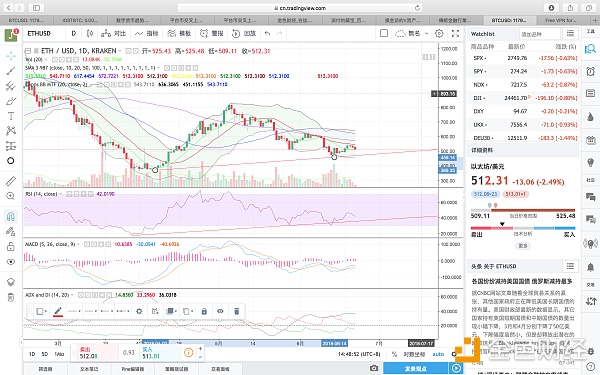Select the ruler measure tool
The height and width of the screenshot is (375, 600).
[11, 181]
